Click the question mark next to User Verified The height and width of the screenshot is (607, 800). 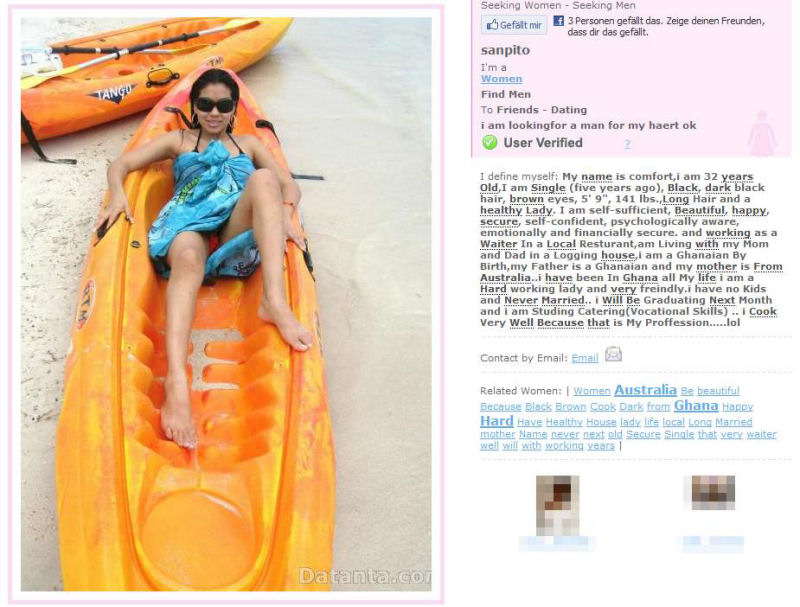(x=627, y=144)
